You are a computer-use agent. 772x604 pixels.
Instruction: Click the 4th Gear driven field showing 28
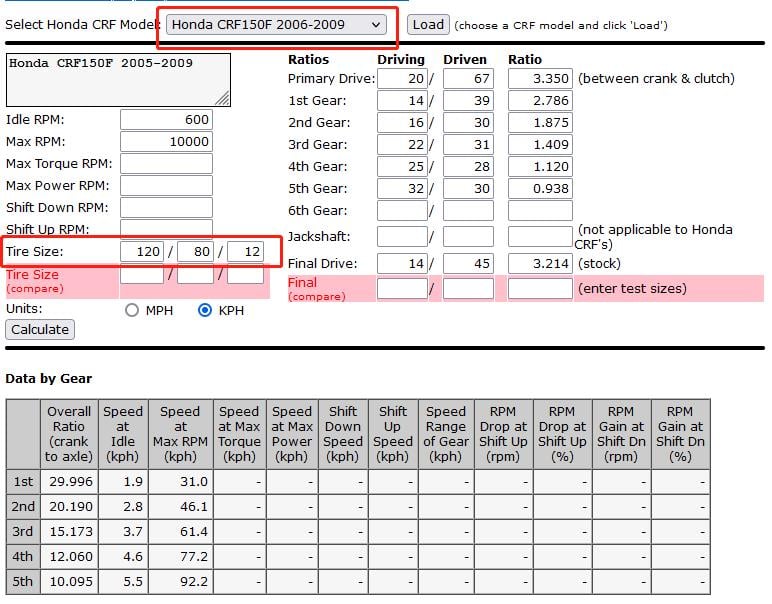(468, 166)
